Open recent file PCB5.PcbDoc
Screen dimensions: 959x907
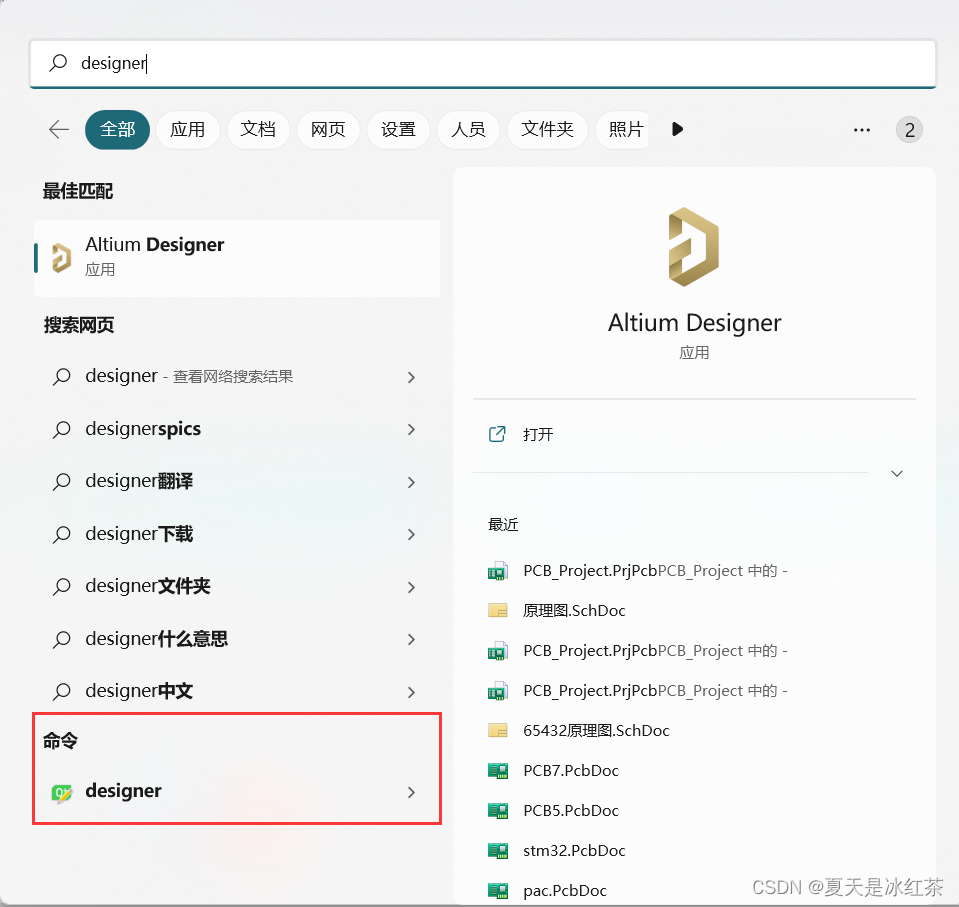[x=571, y=810]
